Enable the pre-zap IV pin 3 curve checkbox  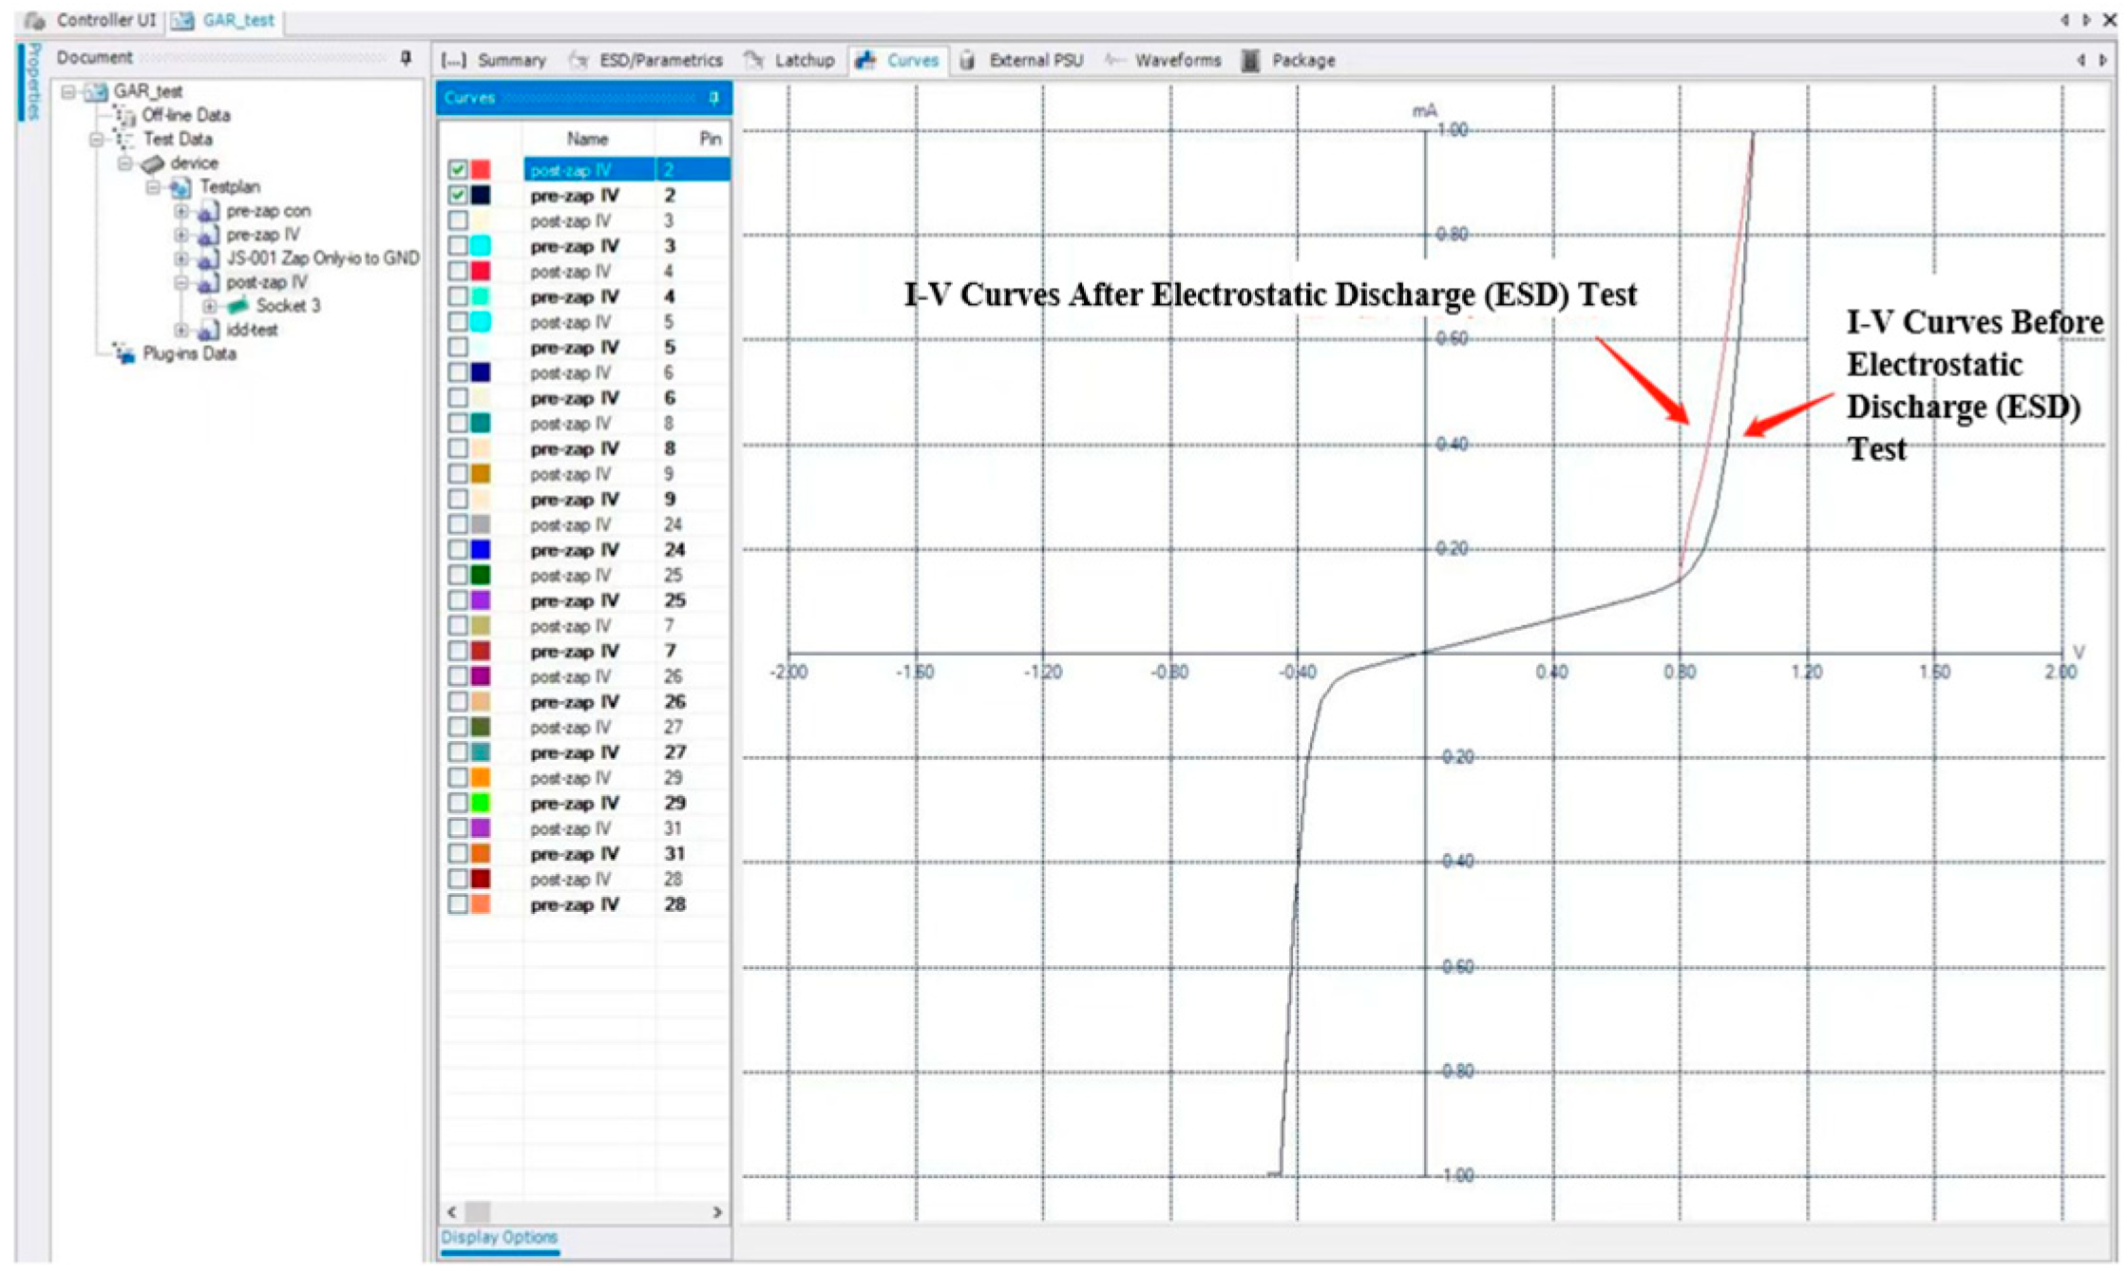[457, 246]
